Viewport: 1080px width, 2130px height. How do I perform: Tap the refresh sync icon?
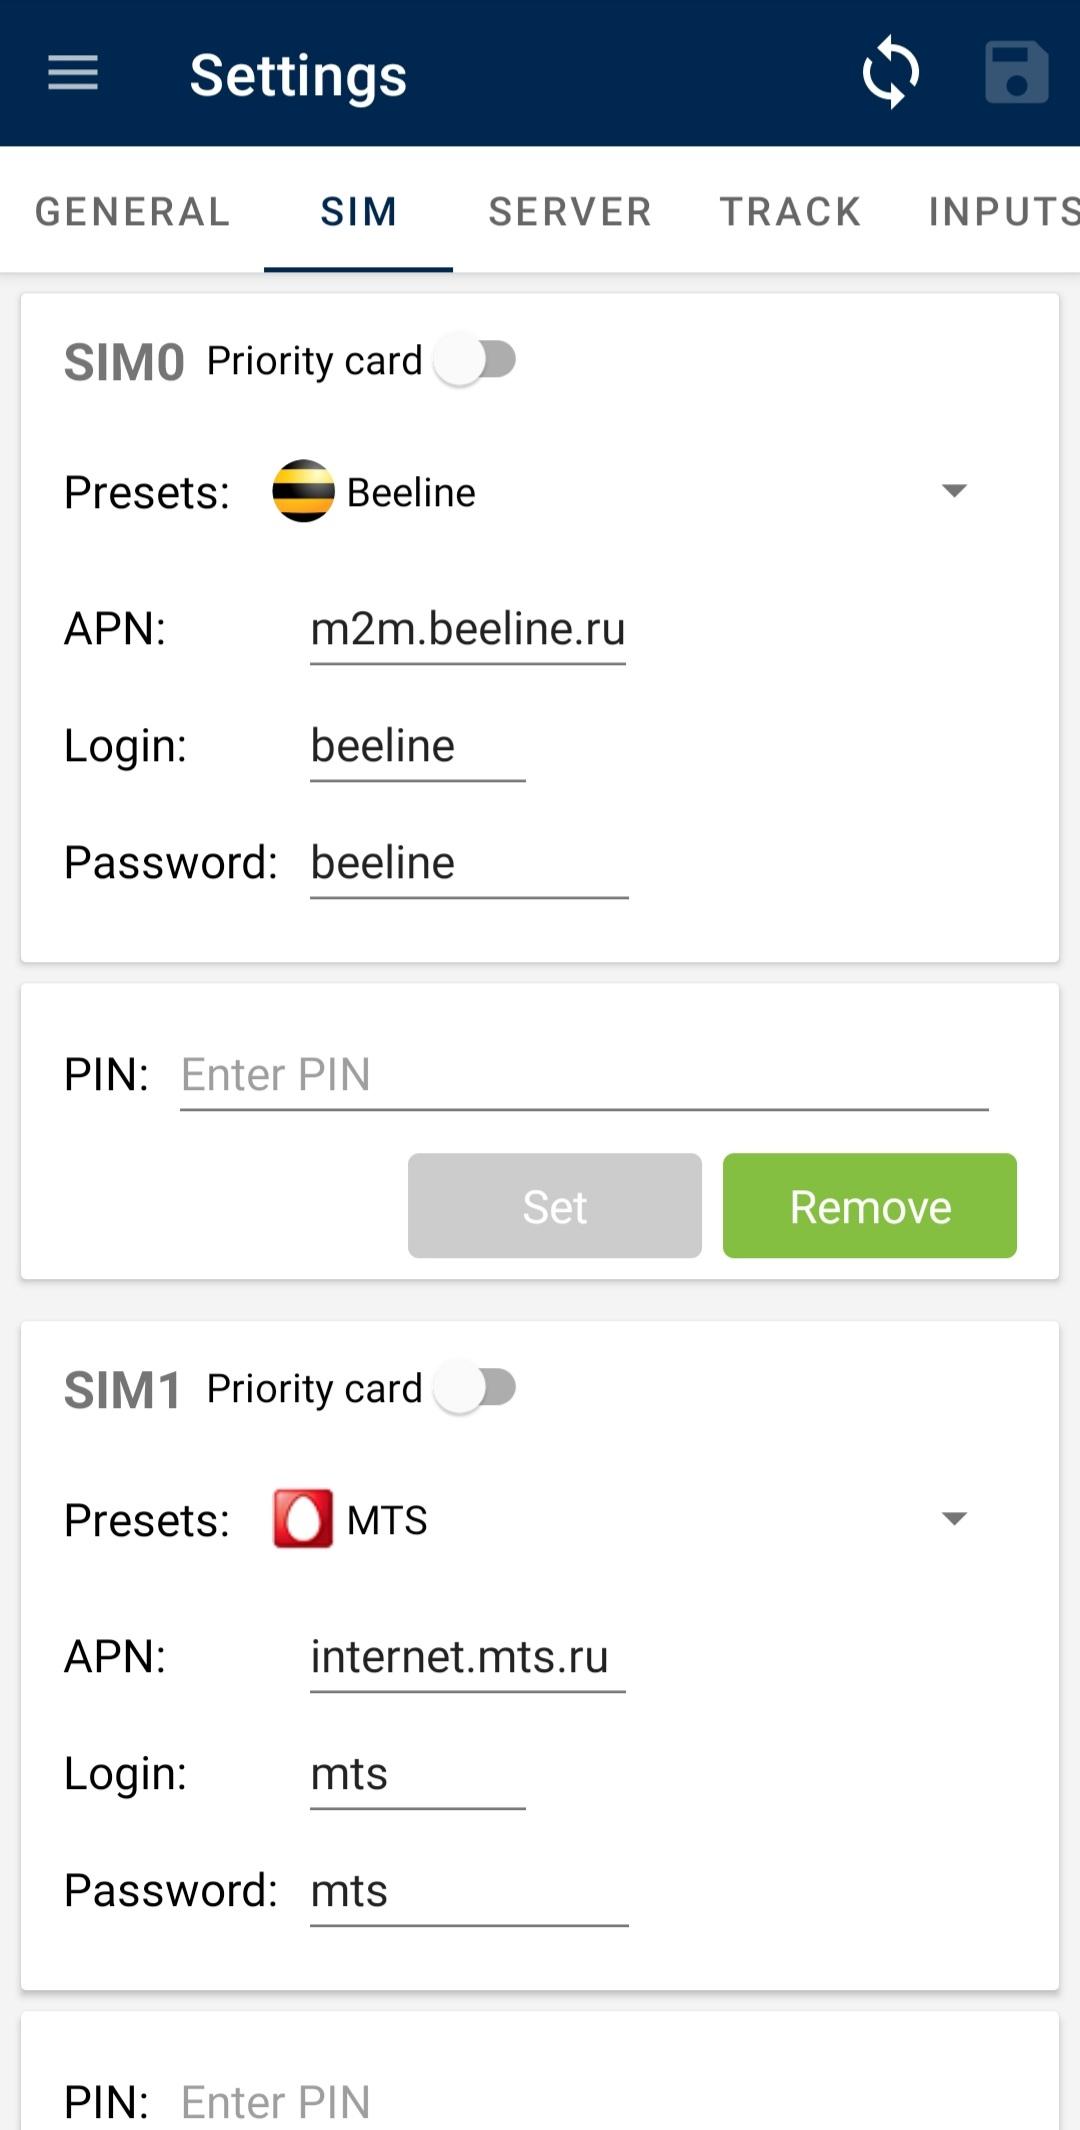[890, 73]
